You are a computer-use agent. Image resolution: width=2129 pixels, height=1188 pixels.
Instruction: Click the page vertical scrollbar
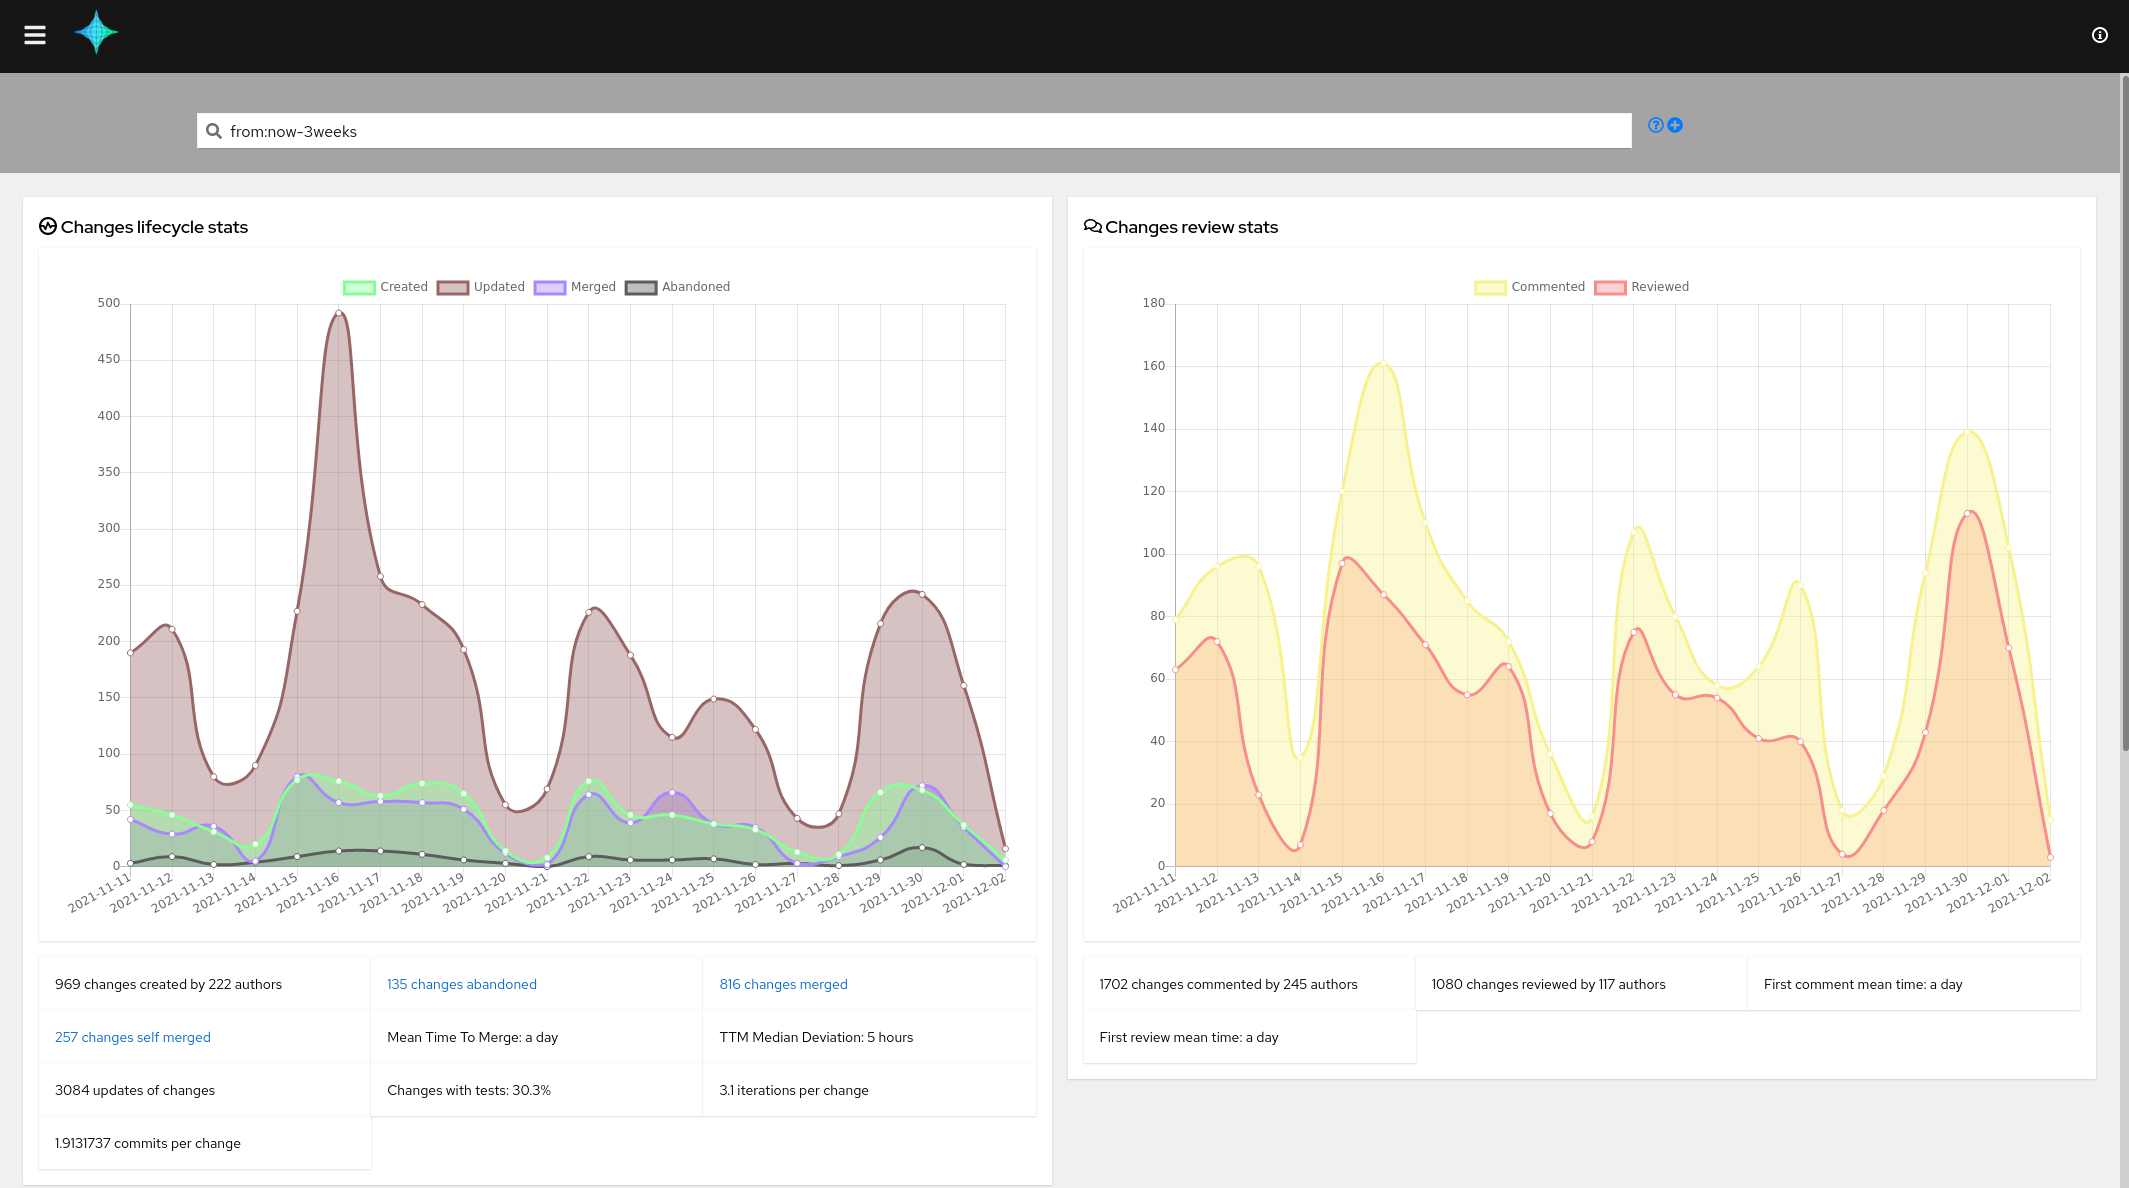[2124, 410]
